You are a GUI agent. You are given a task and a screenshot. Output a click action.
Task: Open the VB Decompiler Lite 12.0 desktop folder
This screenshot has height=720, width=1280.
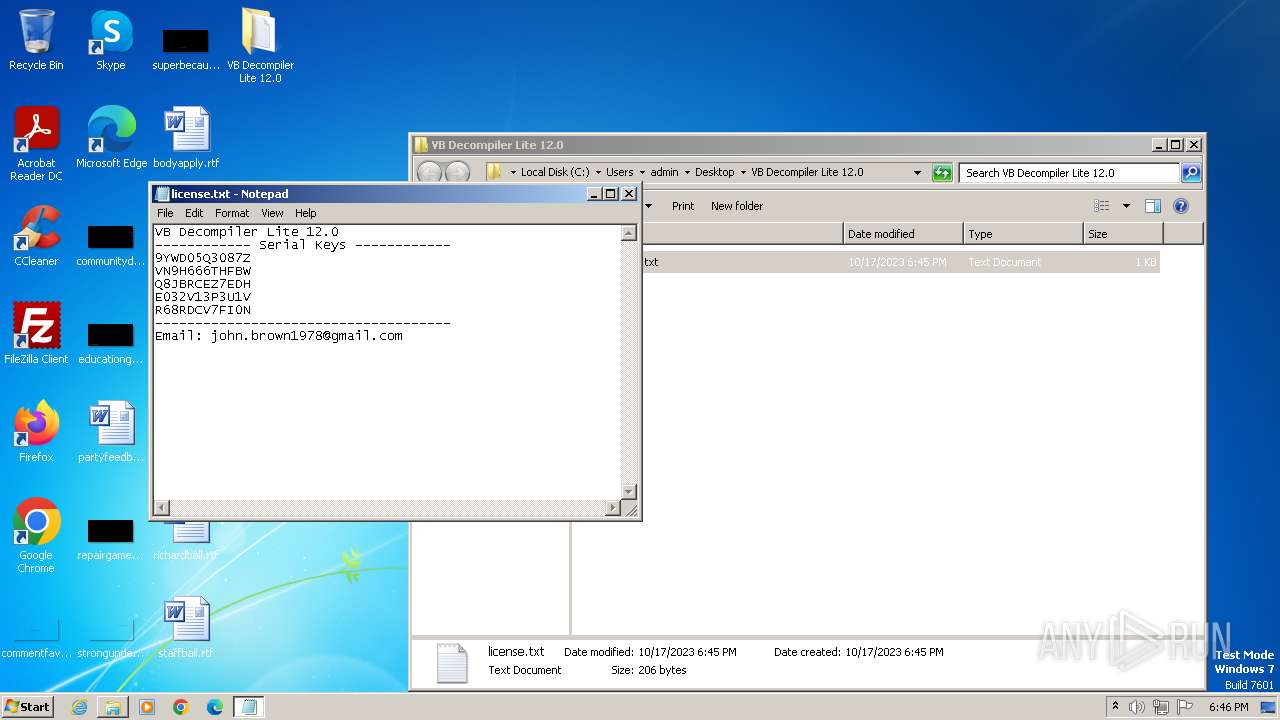260,45
